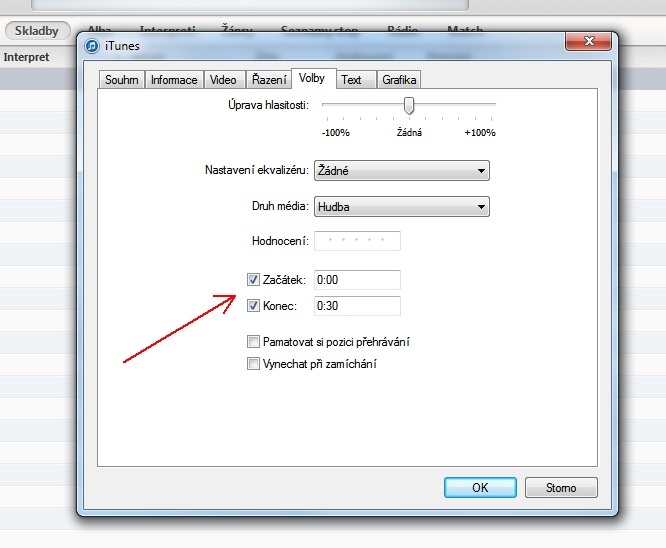
Task: Click the Začátek time input field
Action: [357, 280]
